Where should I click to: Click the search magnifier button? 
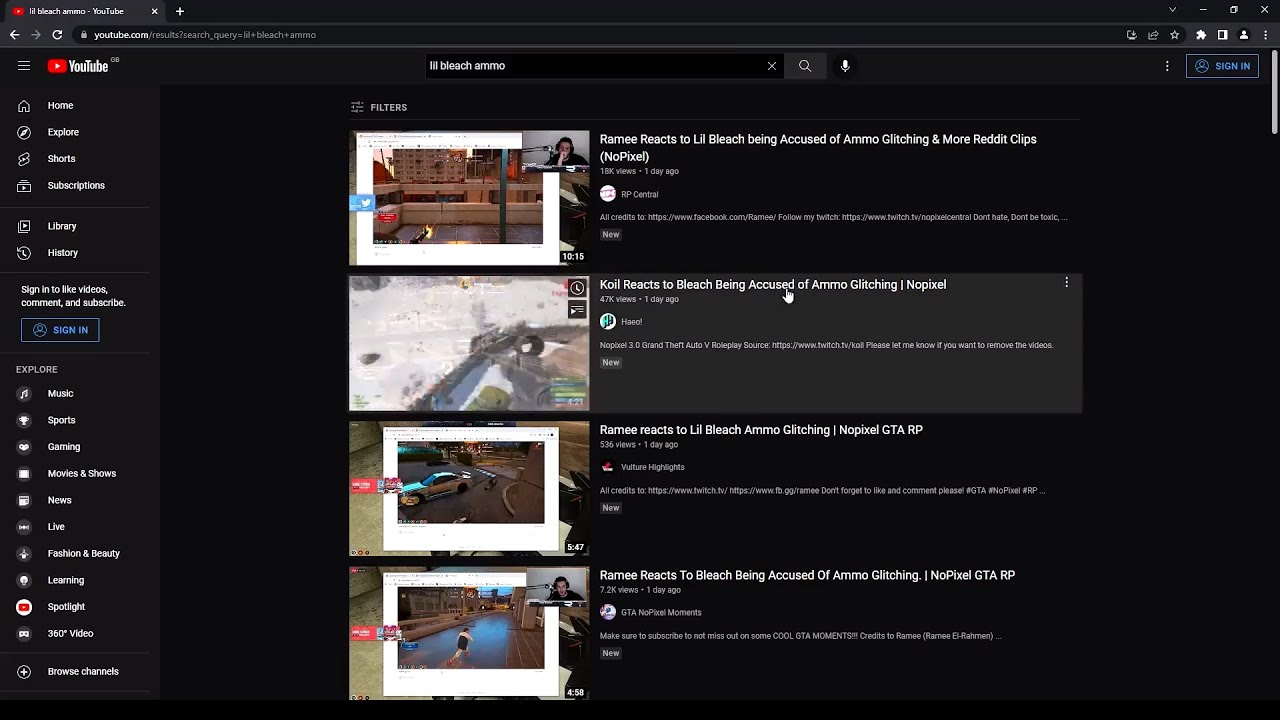pyautogui.click(x=805, y=66)
